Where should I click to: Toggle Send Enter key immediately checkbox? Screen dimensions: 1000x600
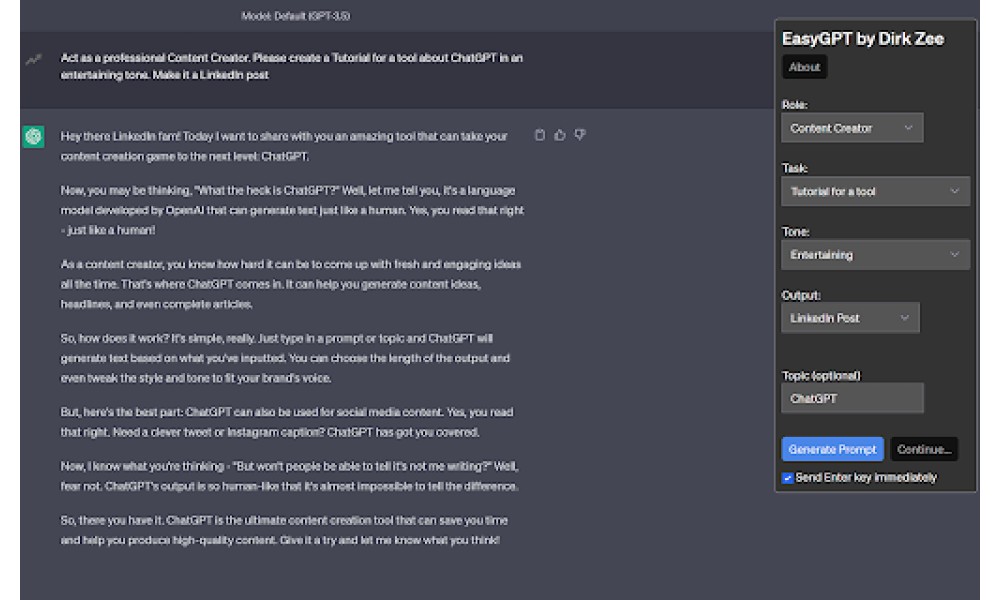788,478
